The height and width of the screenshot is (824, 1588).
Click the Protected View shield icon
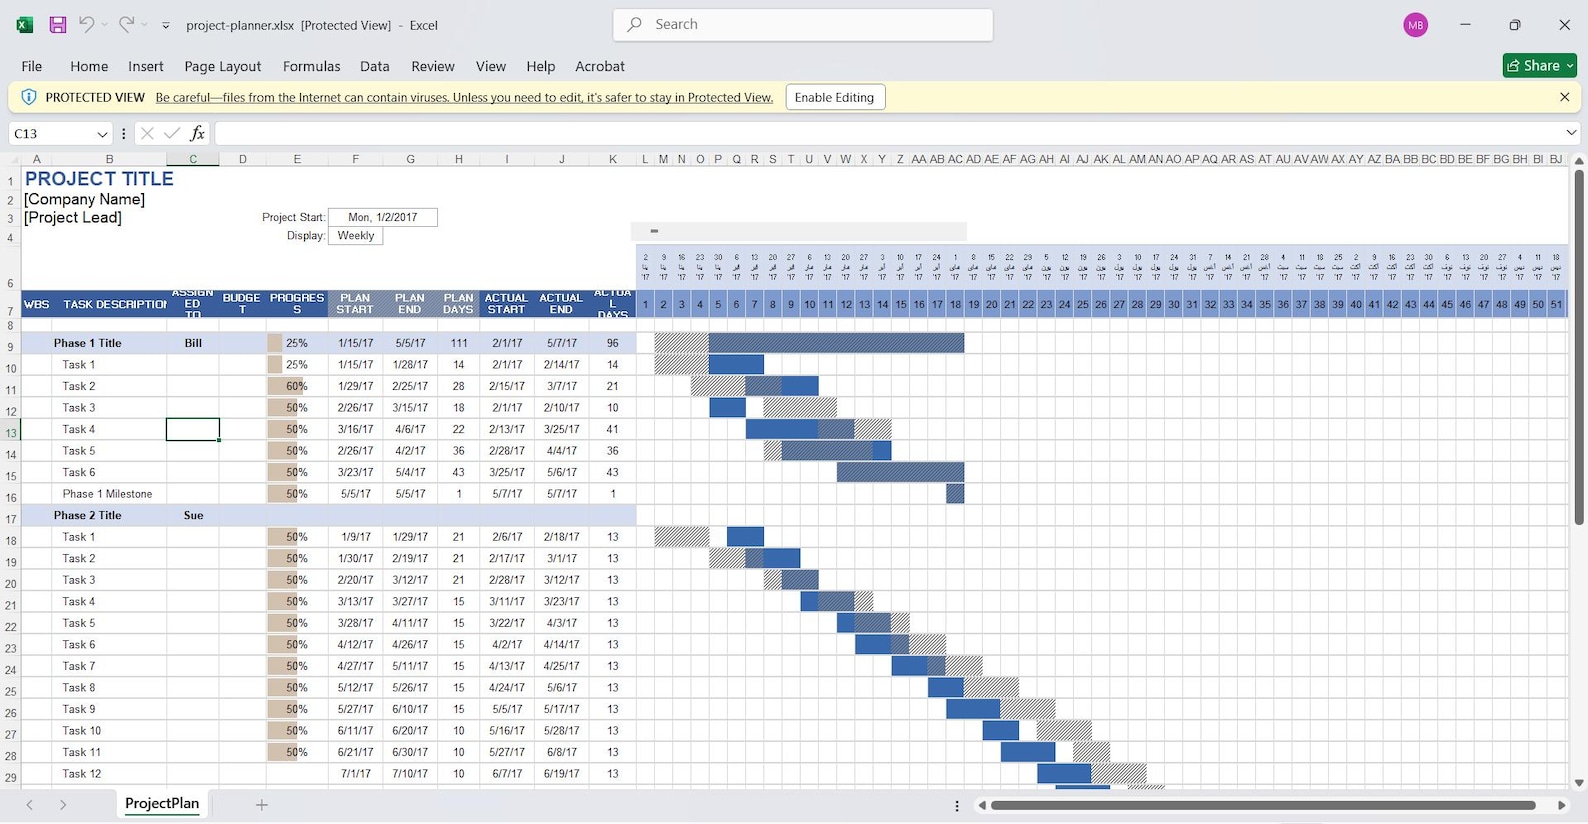29,97
